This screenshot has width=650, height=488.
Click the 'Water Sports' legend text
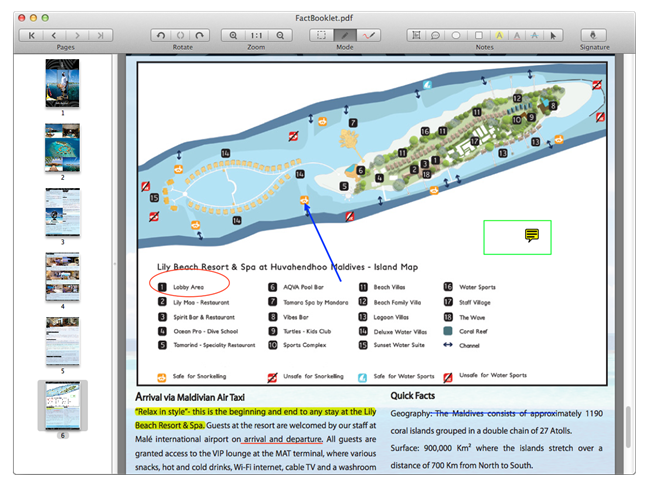click(477, 287)
